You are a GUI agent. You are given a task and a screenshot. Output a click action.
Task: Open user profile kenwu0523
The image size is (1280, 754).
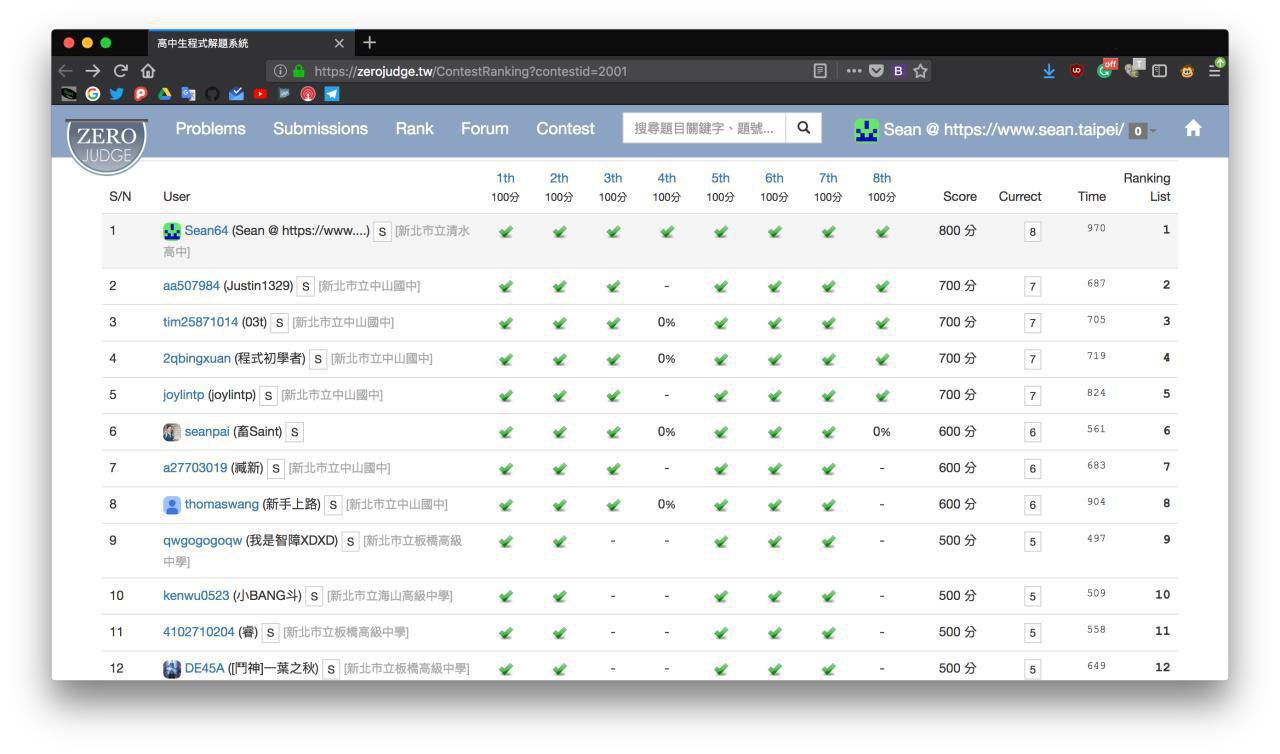(x=196, y=595)
